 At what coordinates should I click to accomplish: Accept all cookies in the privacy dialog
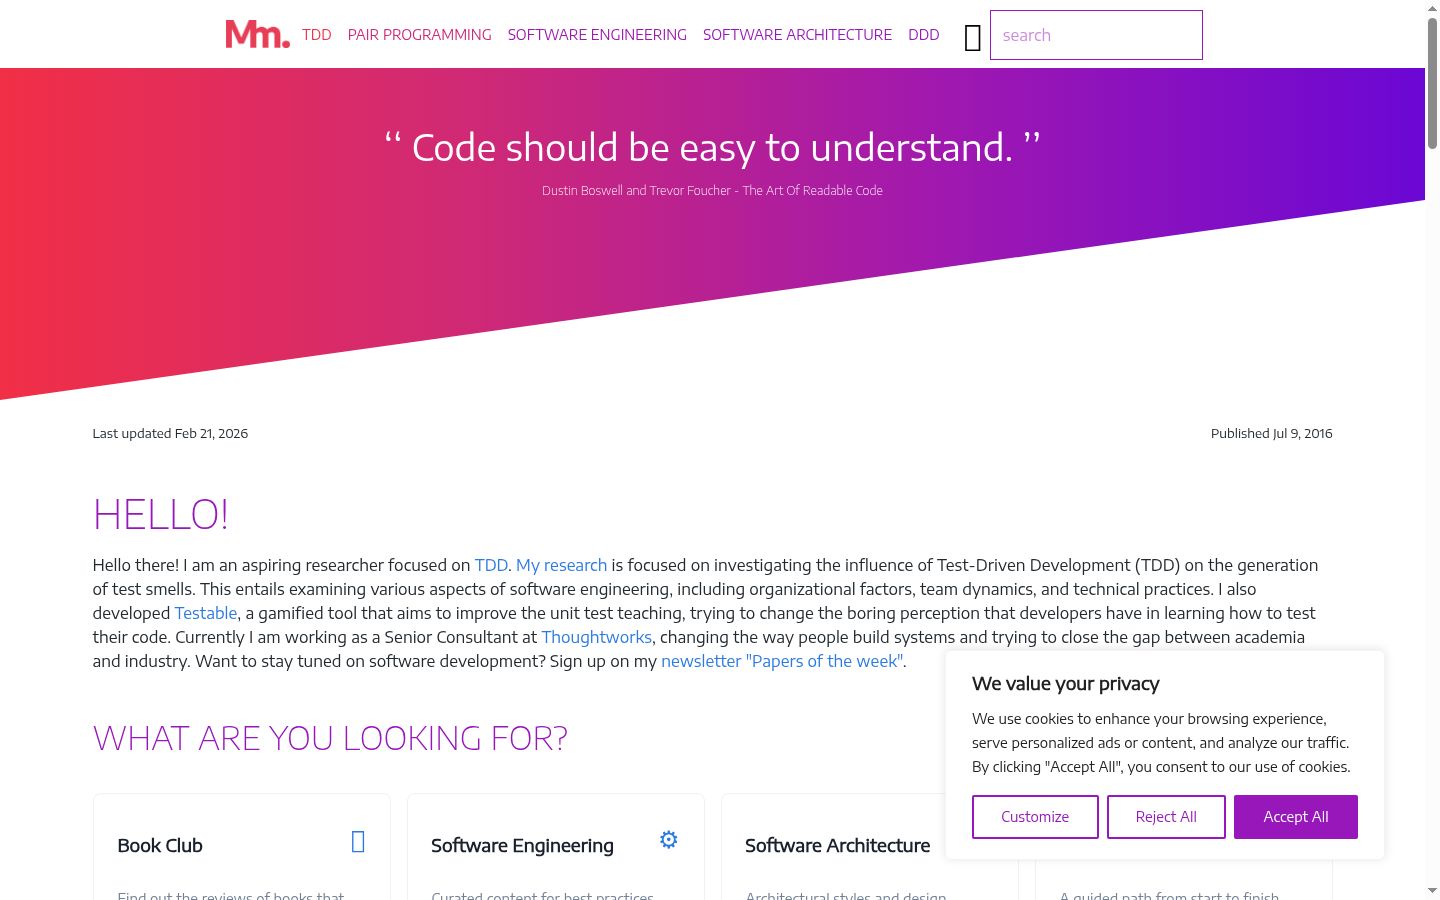(x=1296, y=817)
